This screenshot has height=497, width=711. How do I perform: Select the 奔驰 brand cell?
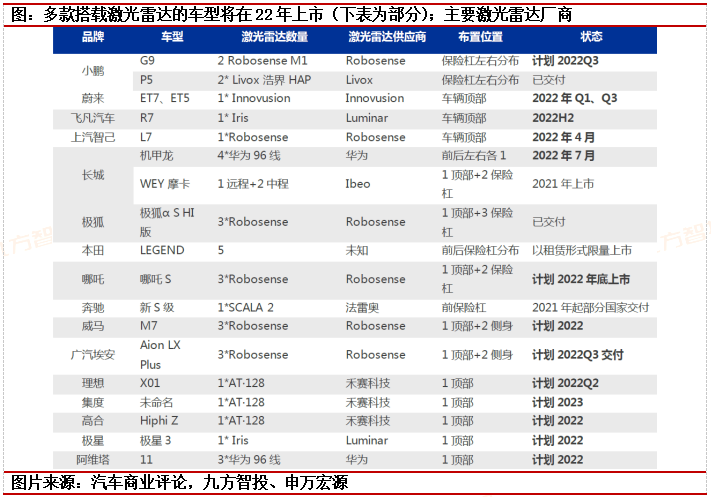(x=93, y=308)
